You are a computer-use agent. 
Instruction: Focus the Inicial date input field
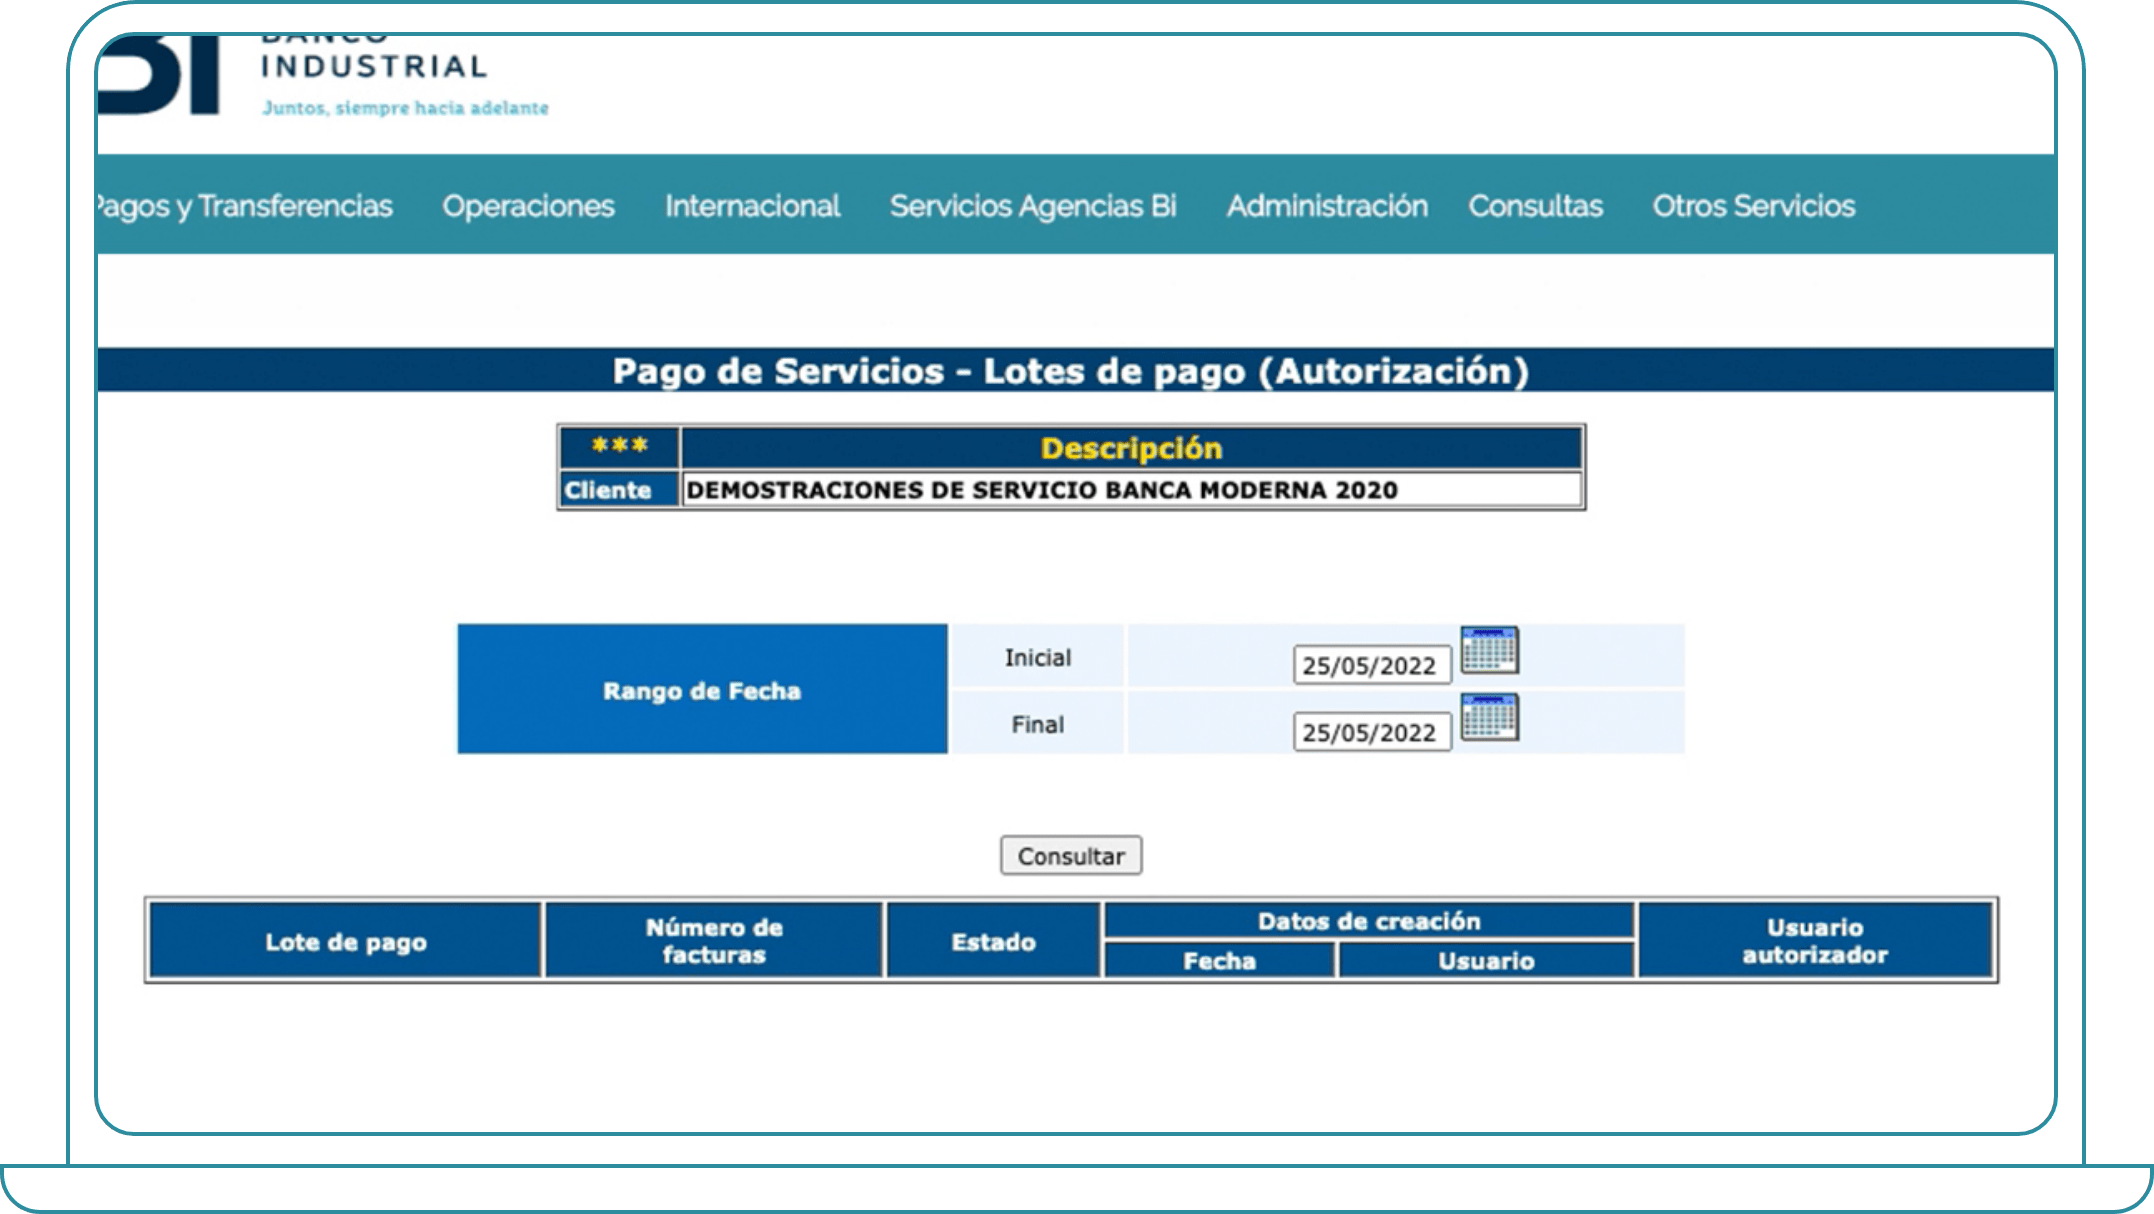tap(1371, 665)
